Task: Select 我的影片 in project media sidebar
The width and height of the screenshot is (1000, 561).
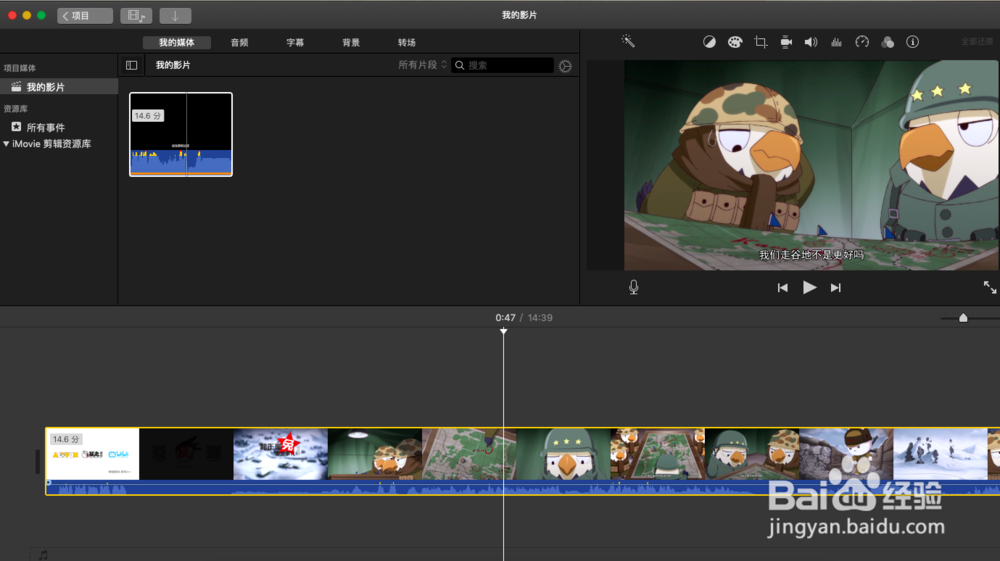Action: [x=59, y=87]
